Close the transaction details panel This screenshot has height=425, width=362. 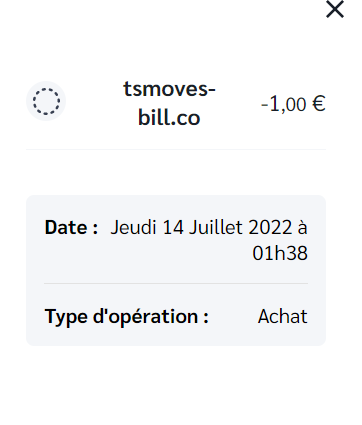(335, 9)
